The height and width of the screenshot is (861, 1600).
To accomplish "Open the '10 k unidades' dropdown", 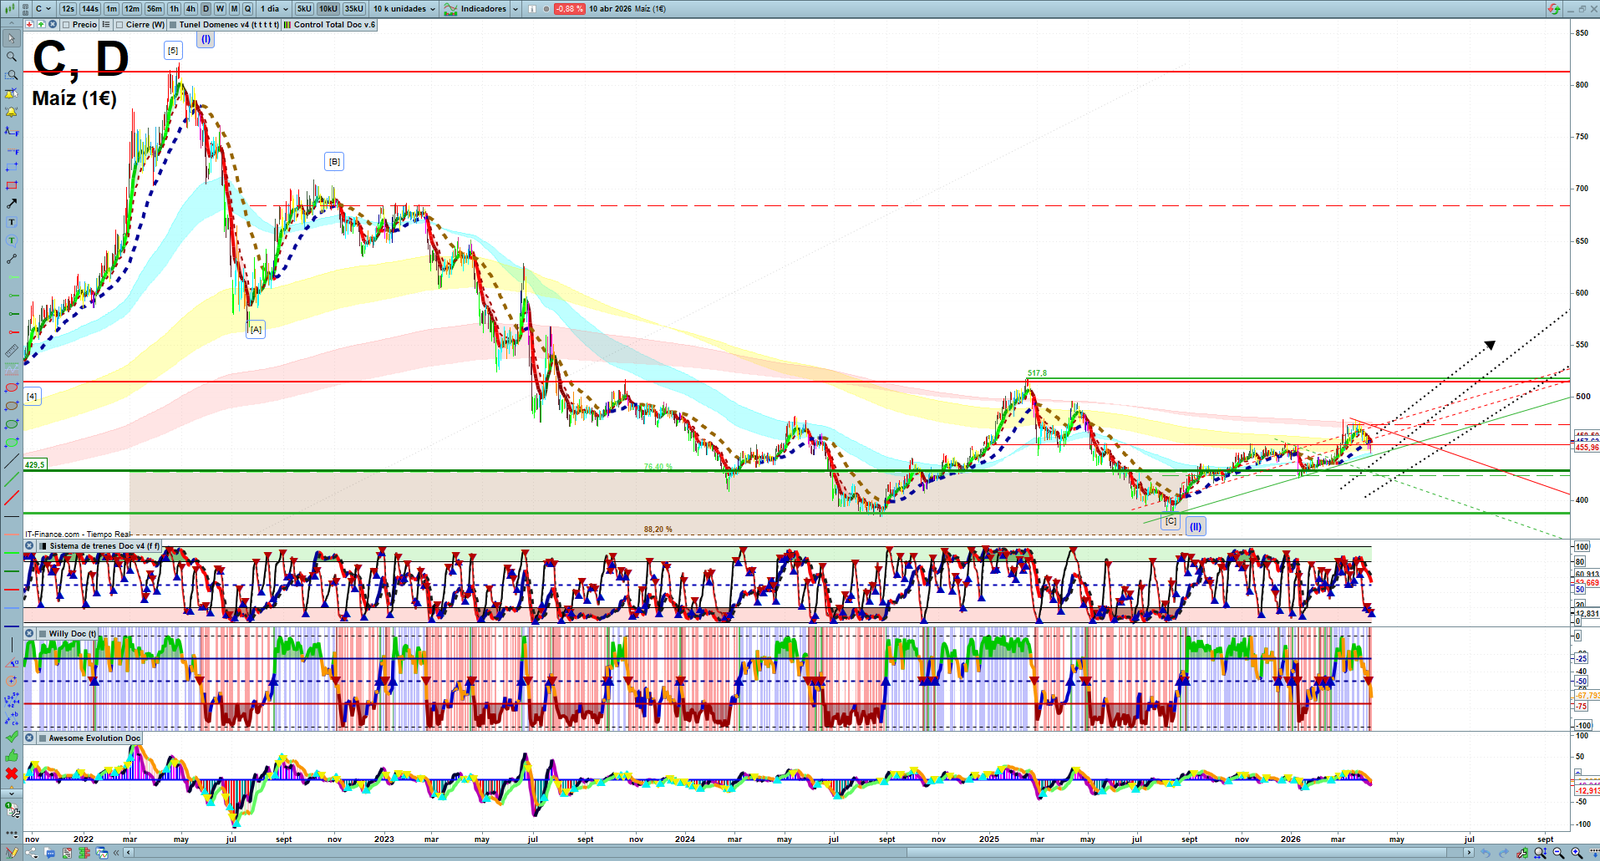I will (404, 9).
